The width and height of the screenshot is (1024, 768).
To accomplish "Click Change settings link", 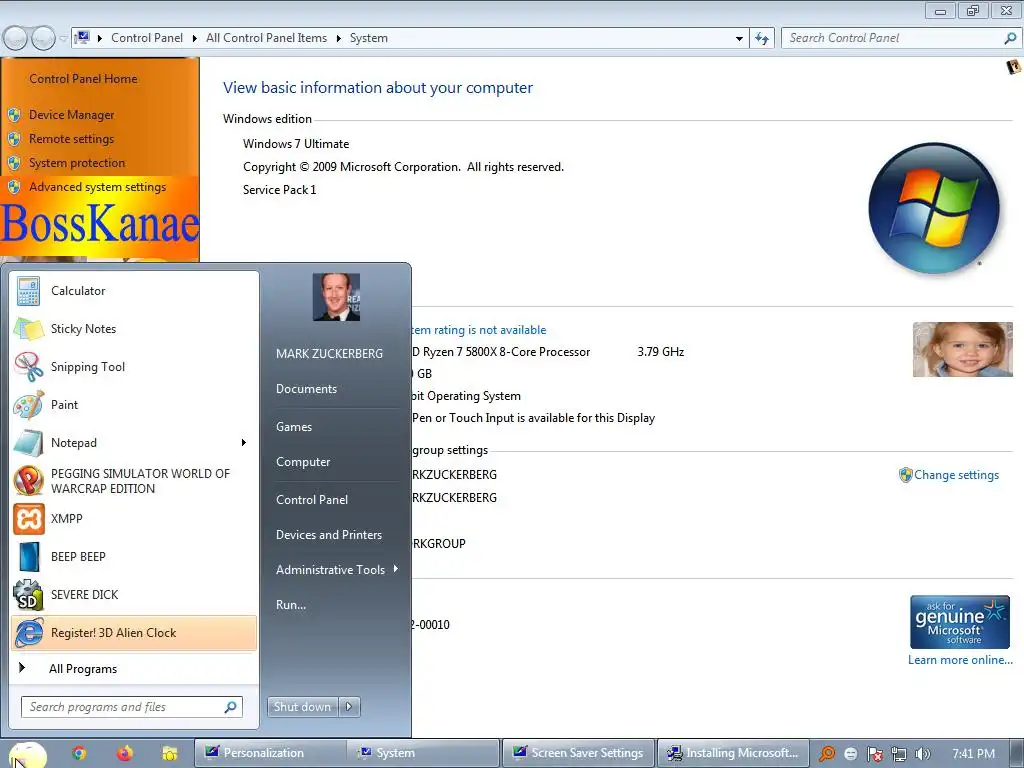I will pos(956,475).
